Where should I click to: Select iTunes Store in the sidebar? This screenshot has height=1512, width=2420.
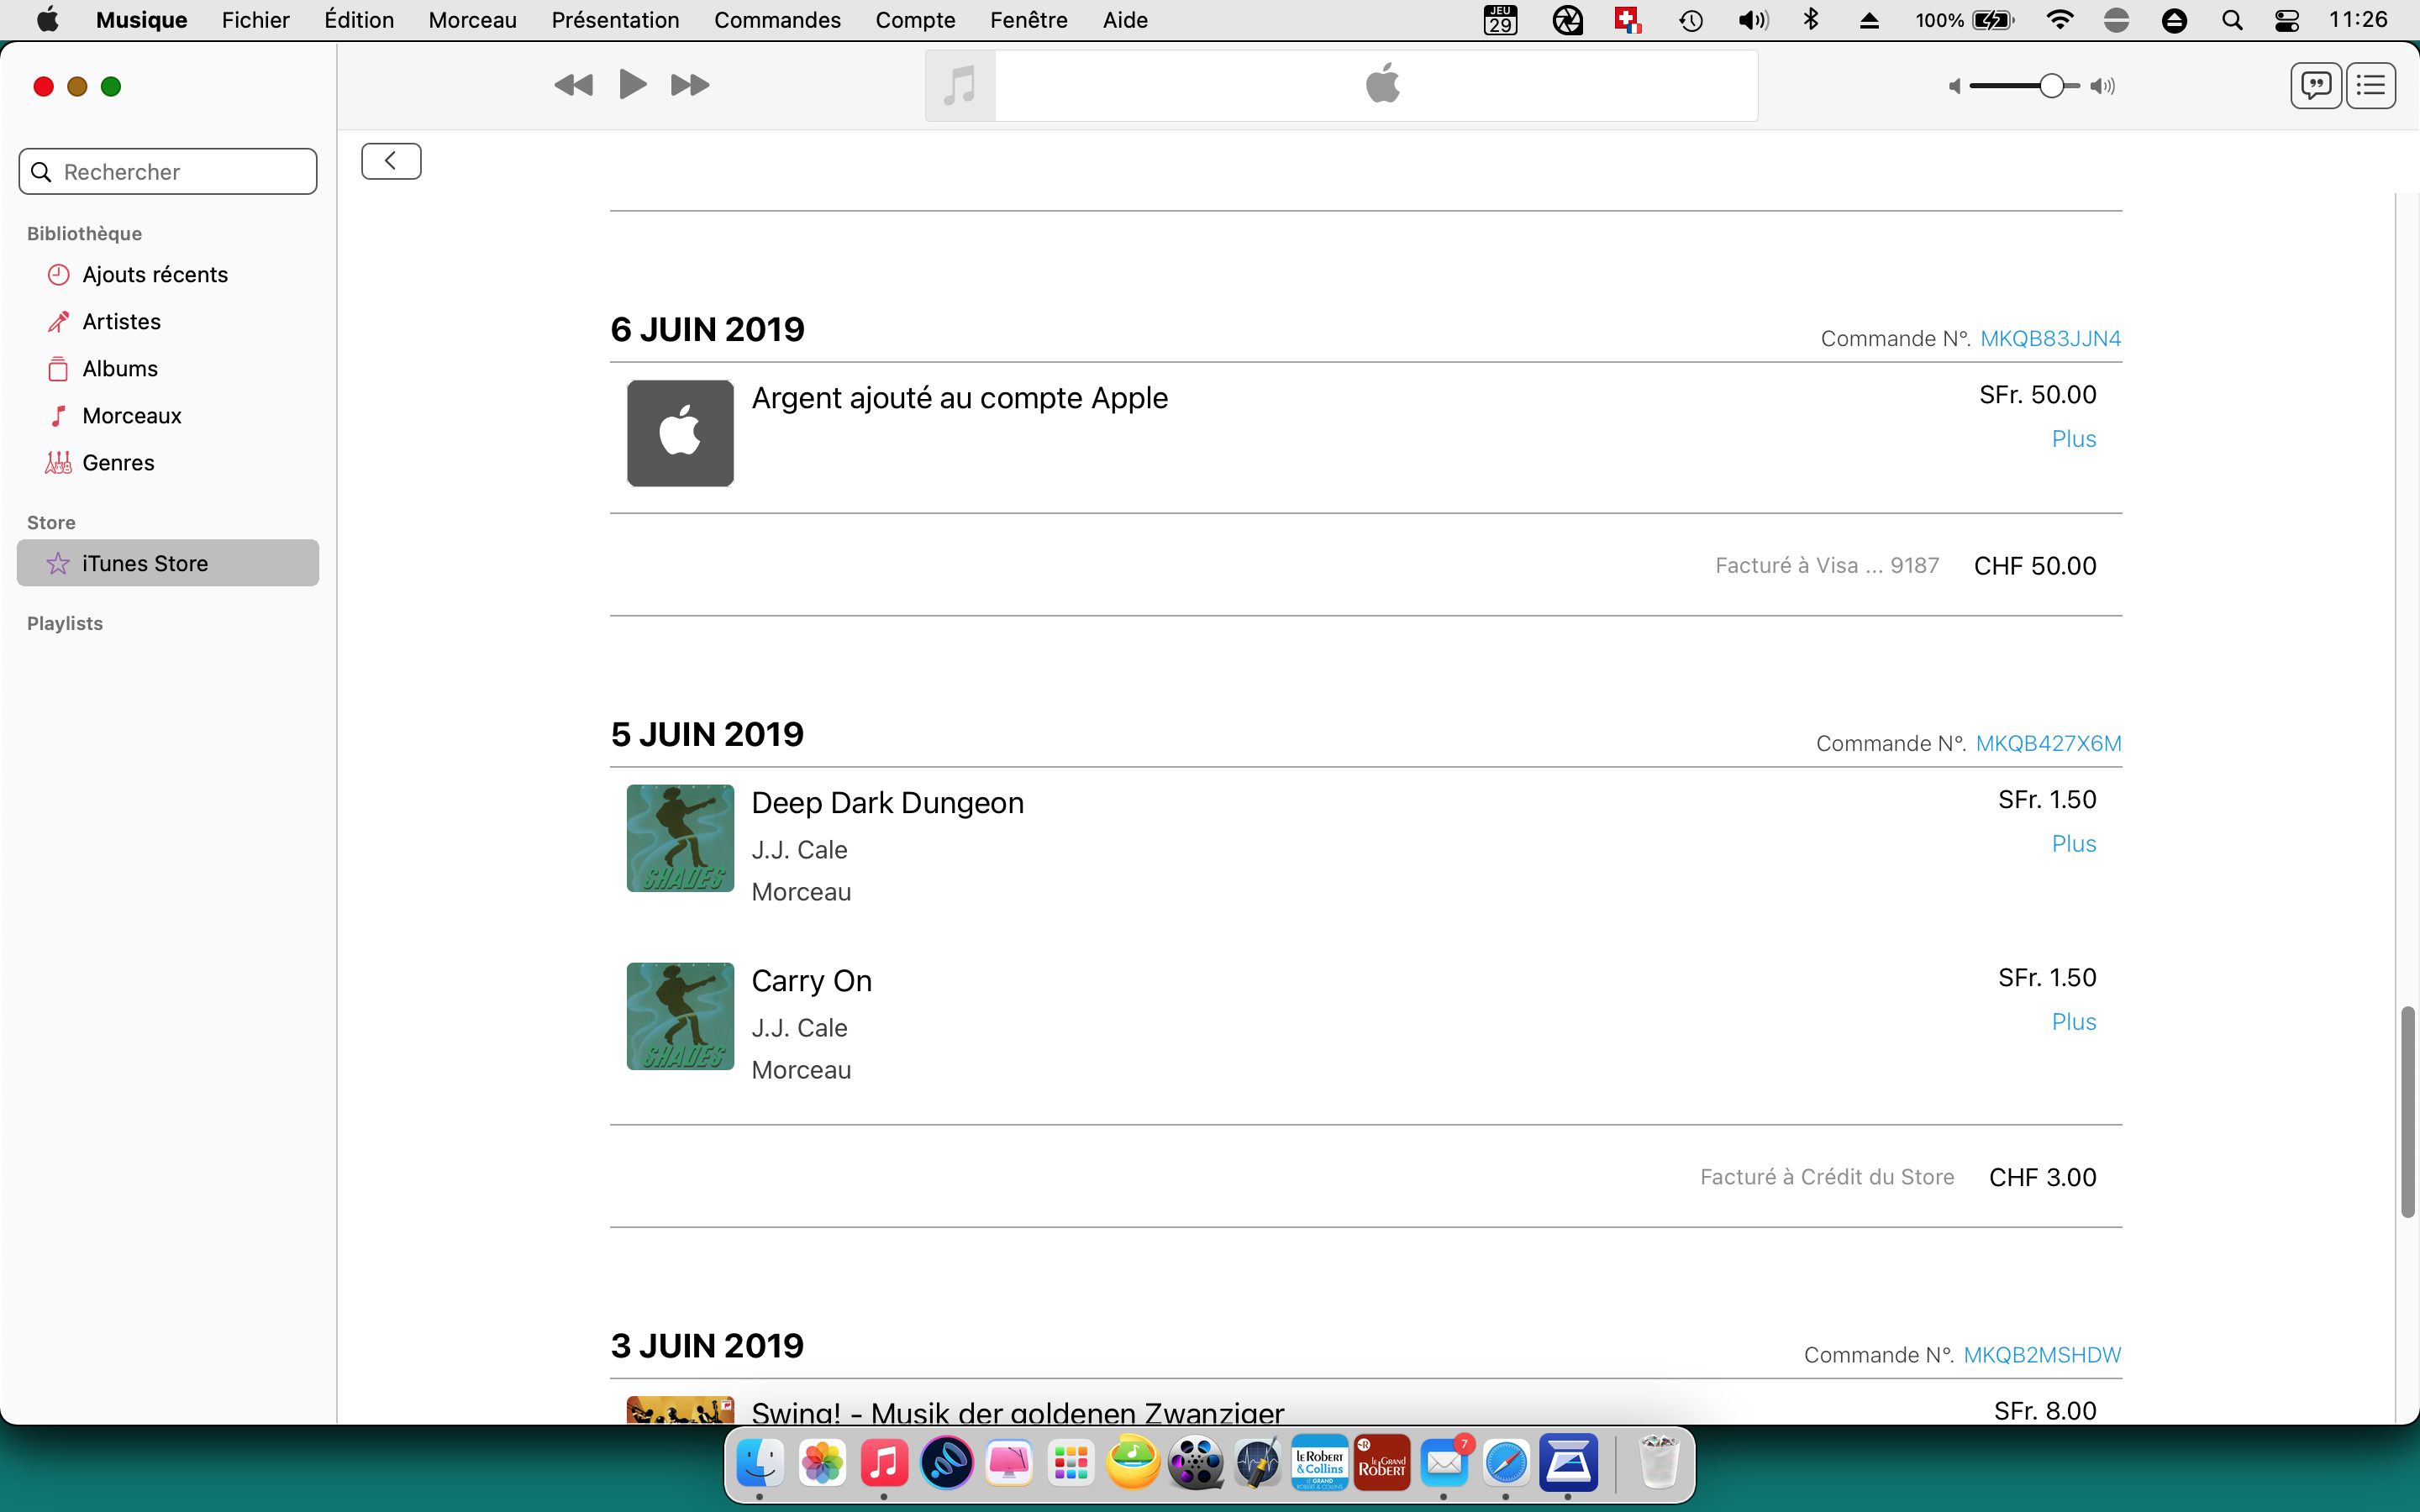[145, 564]
